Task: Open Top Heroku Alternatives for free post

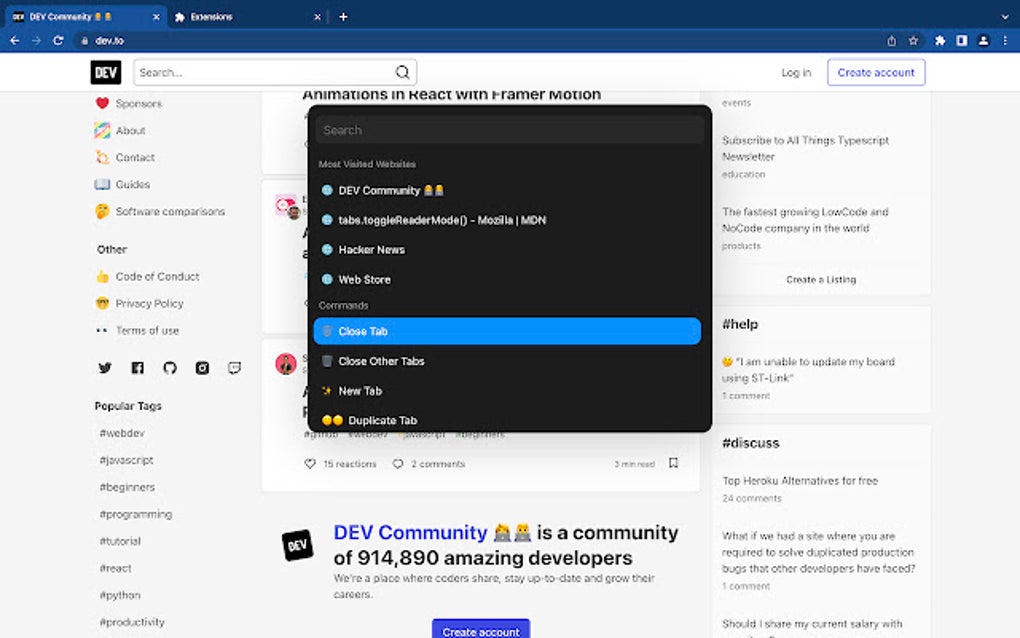Action: [x=800, y=481]
